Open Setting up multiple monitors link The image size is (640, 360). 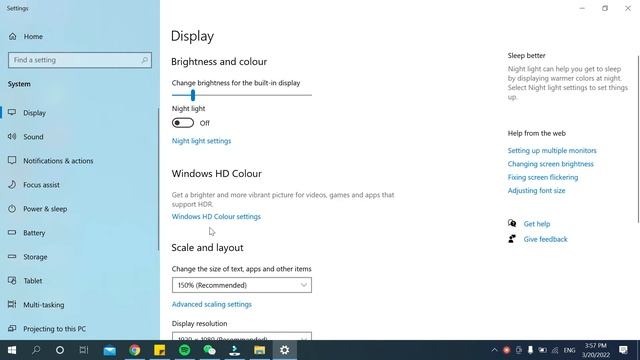coord(552,151)
